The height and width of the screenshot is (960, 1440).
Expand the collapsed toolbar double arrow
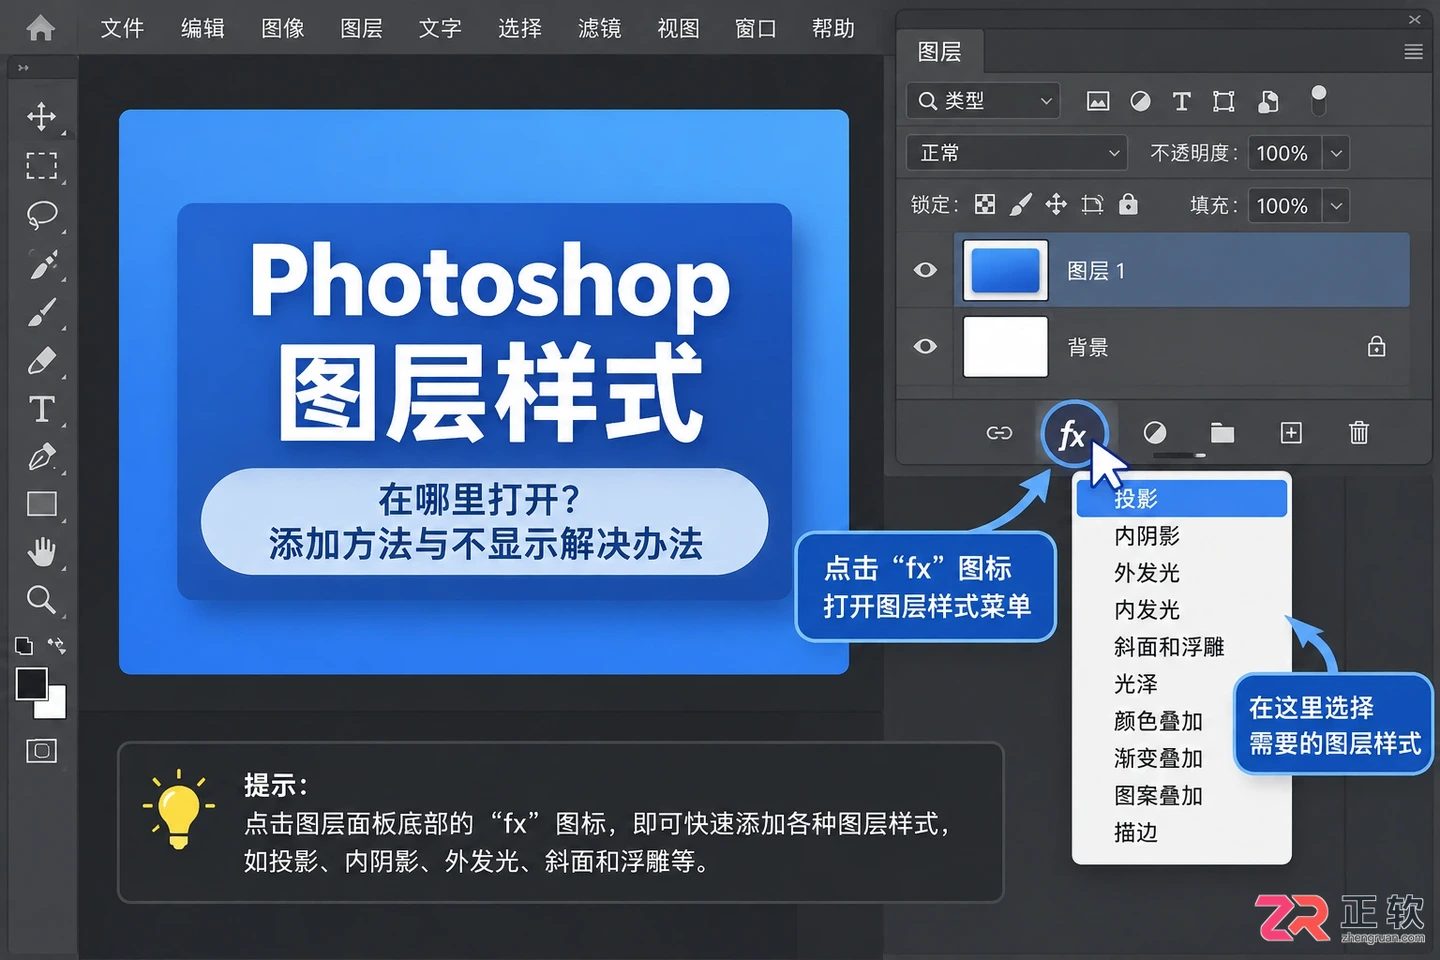(x=23, y=68)
